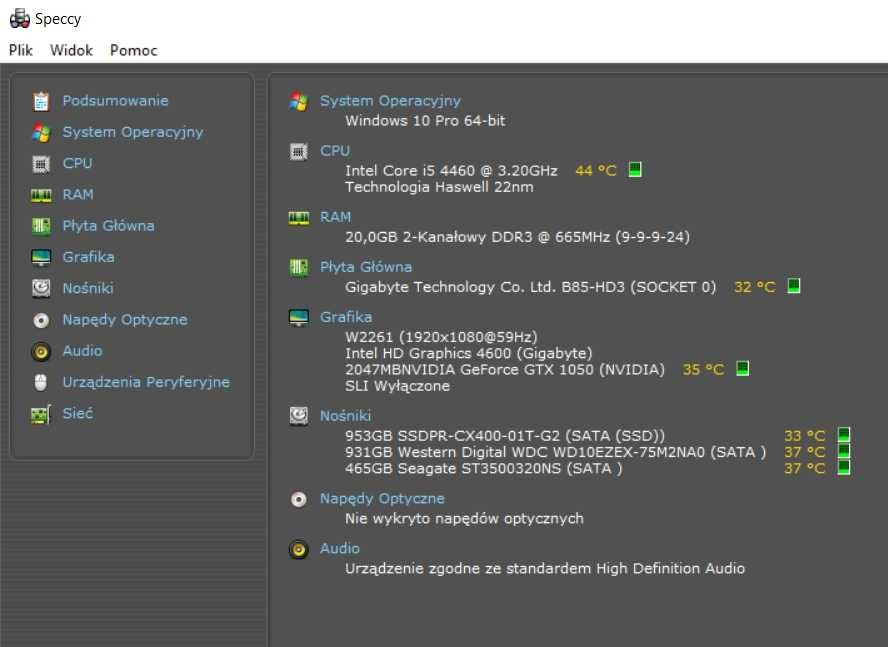This screenshot has height=647, width=888.
Task: Click the CPU temperature indicator next to 44 °C
Action: click(635, 169)
